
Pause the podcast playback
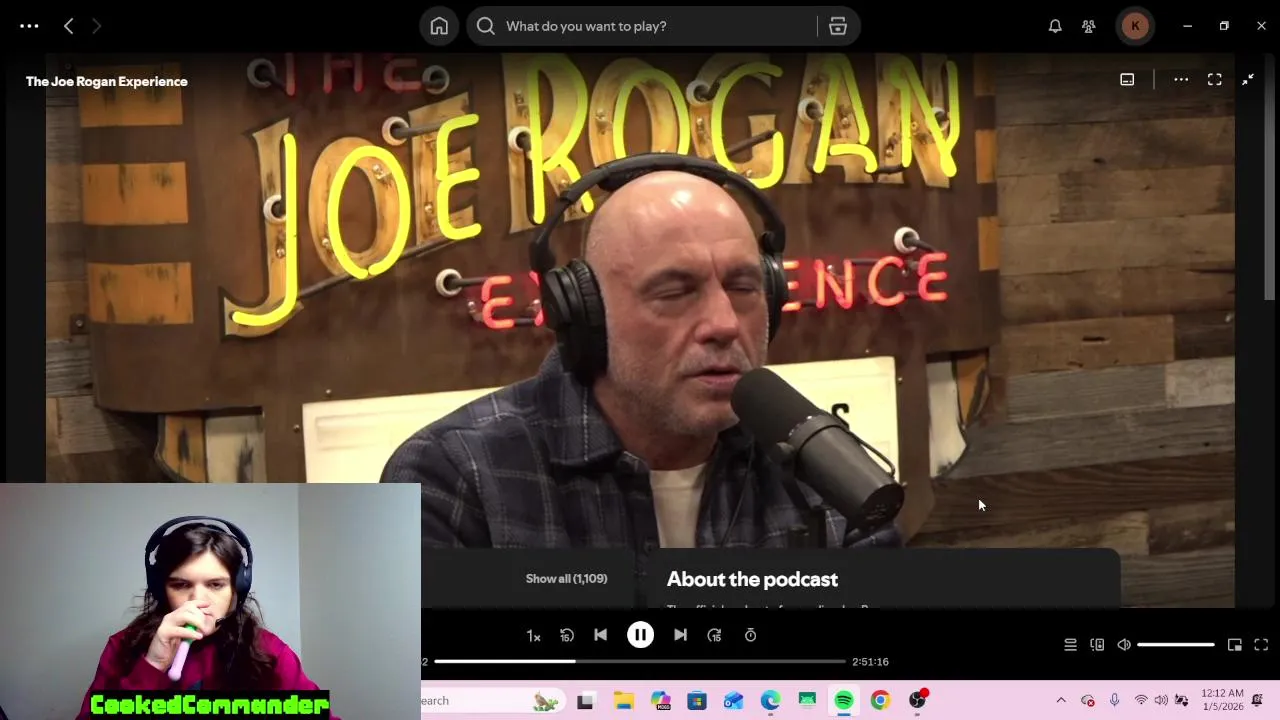640,635
